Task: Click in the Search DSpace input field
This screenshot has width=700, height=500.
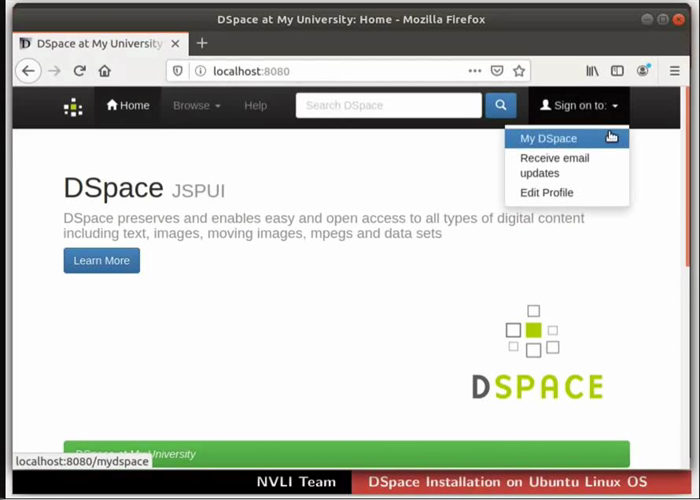Action: click(388, 105)
